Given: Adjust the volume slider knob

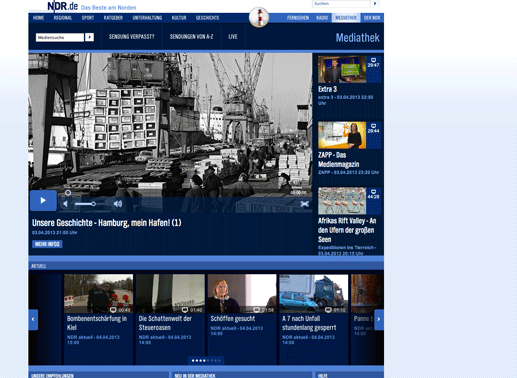Looking at the screenshot, I should pos(93,204).
